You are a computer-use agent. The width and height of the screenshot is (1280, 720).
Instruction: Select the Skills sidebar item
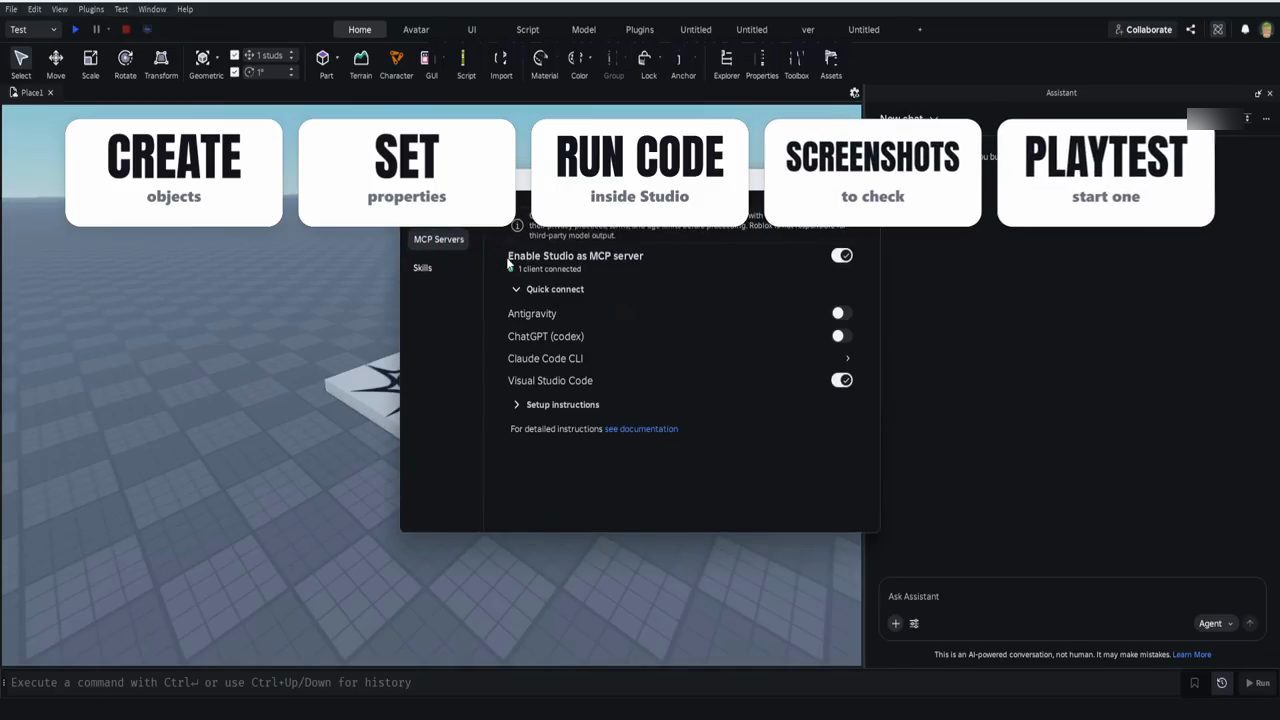(x=423, y=268)
